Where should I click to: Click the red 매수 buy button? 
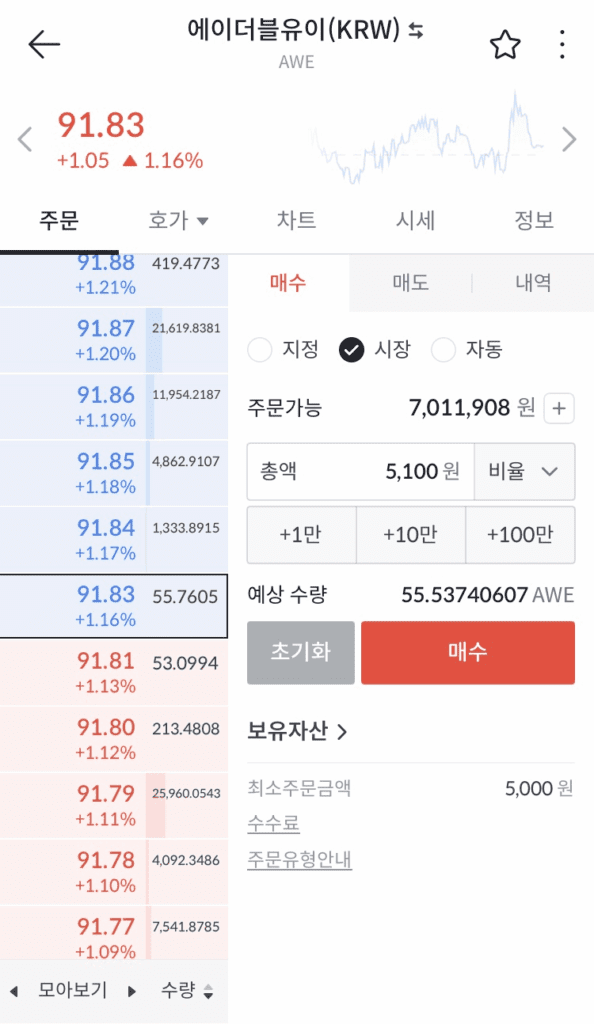pos(468,652)
